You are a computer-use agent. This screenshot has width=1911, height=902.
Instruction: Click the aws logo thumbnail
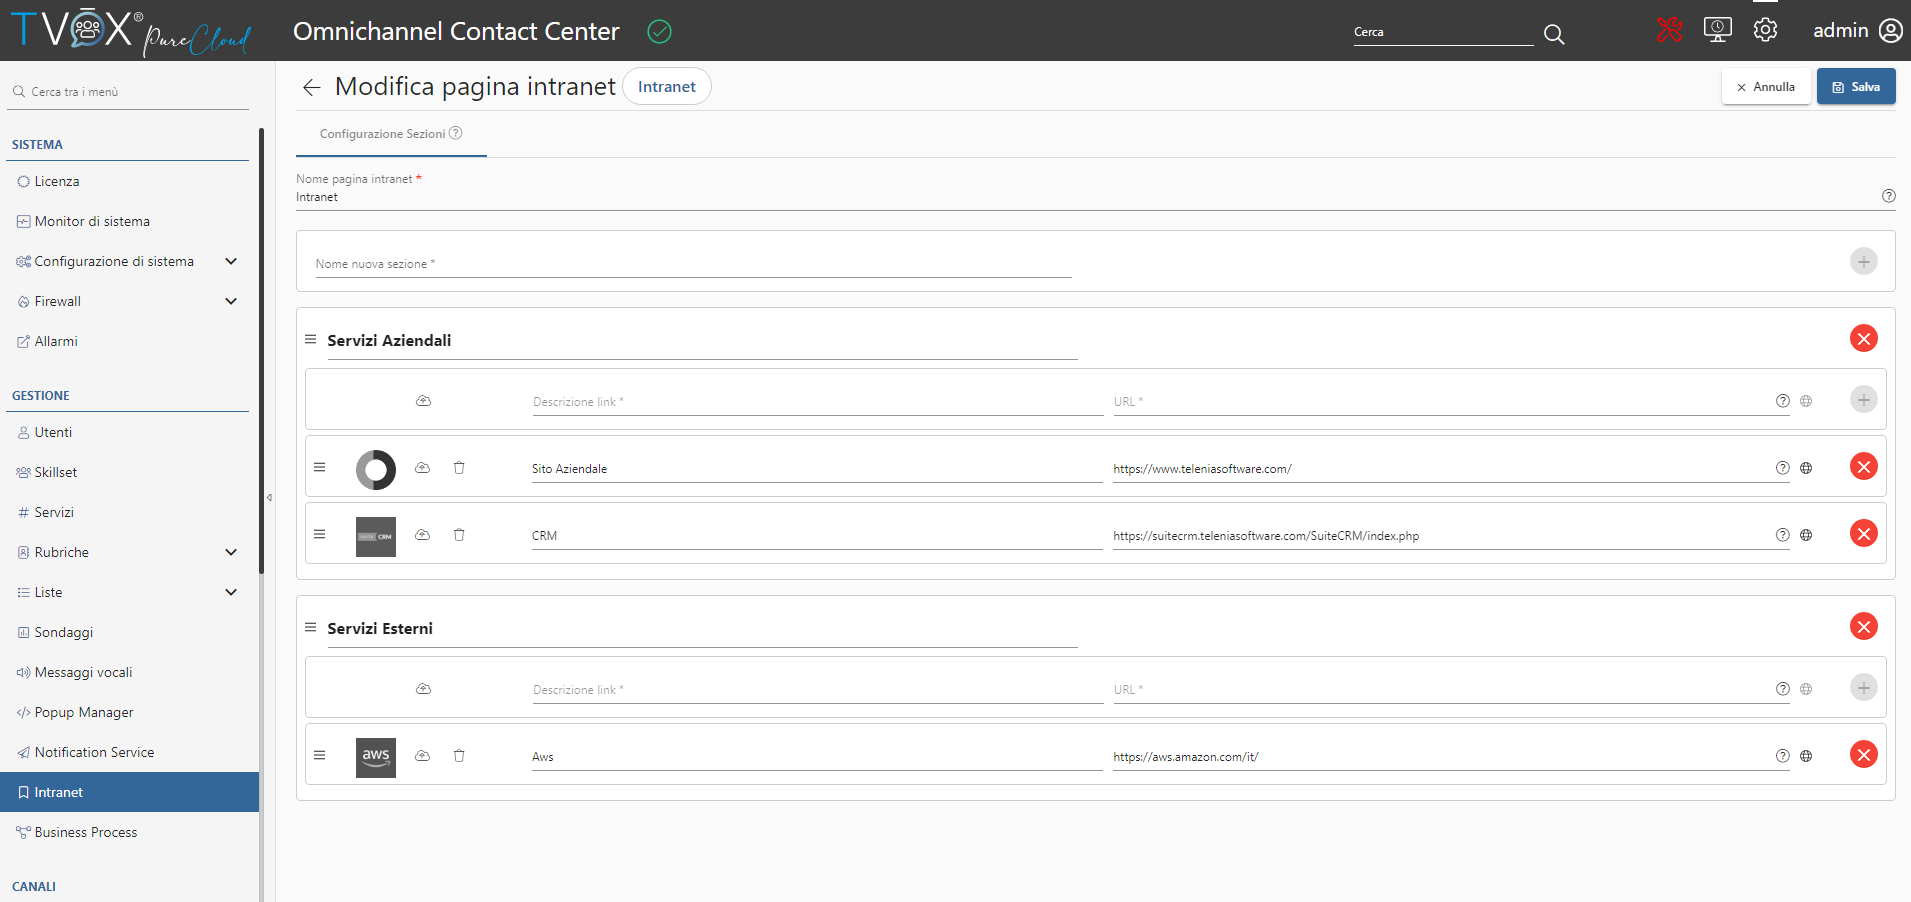(376, 758)
